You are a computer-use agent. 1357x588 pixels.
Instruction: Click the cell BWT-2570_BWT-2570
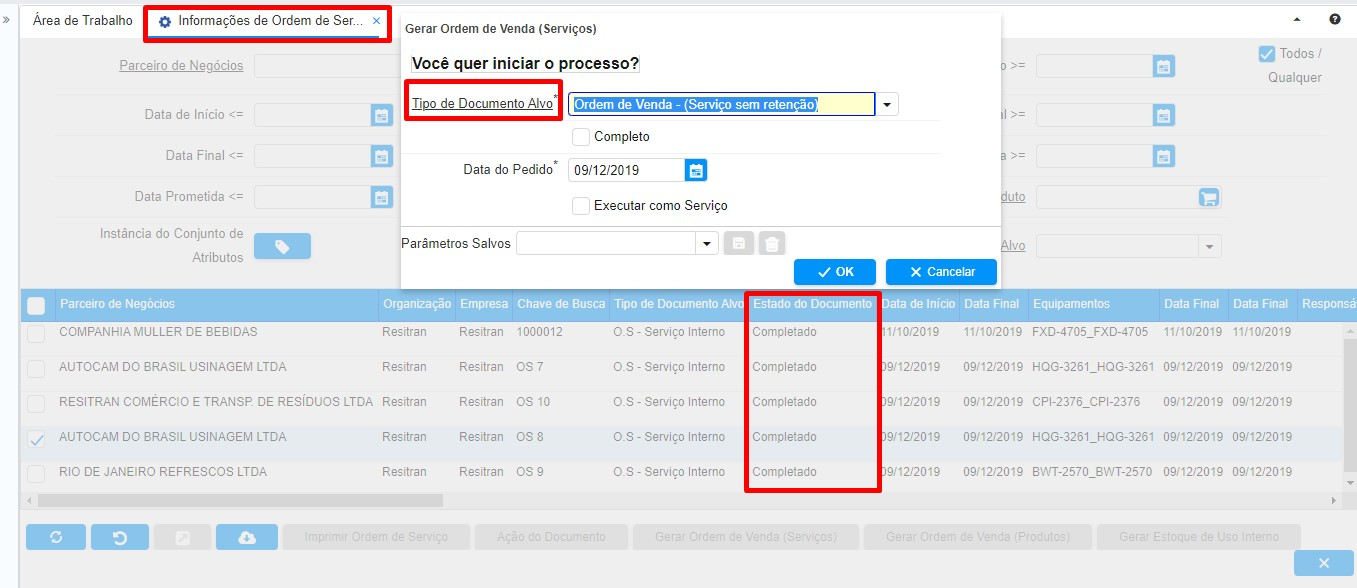click(x=1092, y=472)
